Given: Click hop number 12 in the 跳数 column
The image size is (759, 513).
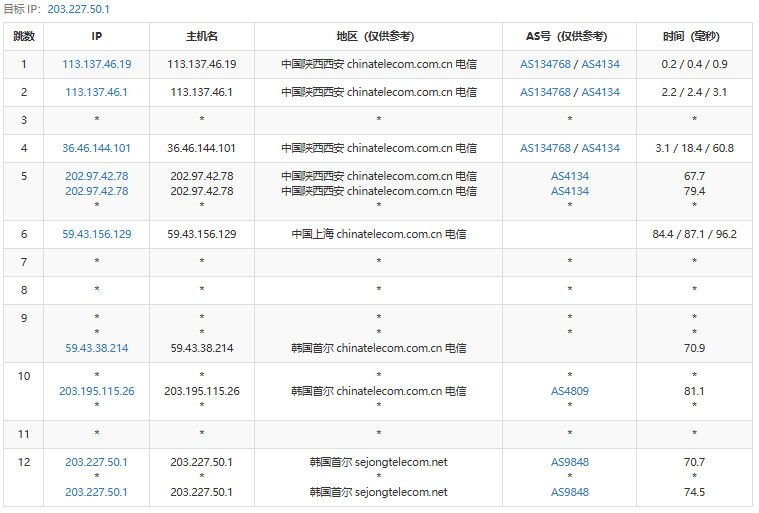Looking at the screenshot, I should [x=24, y=462].
